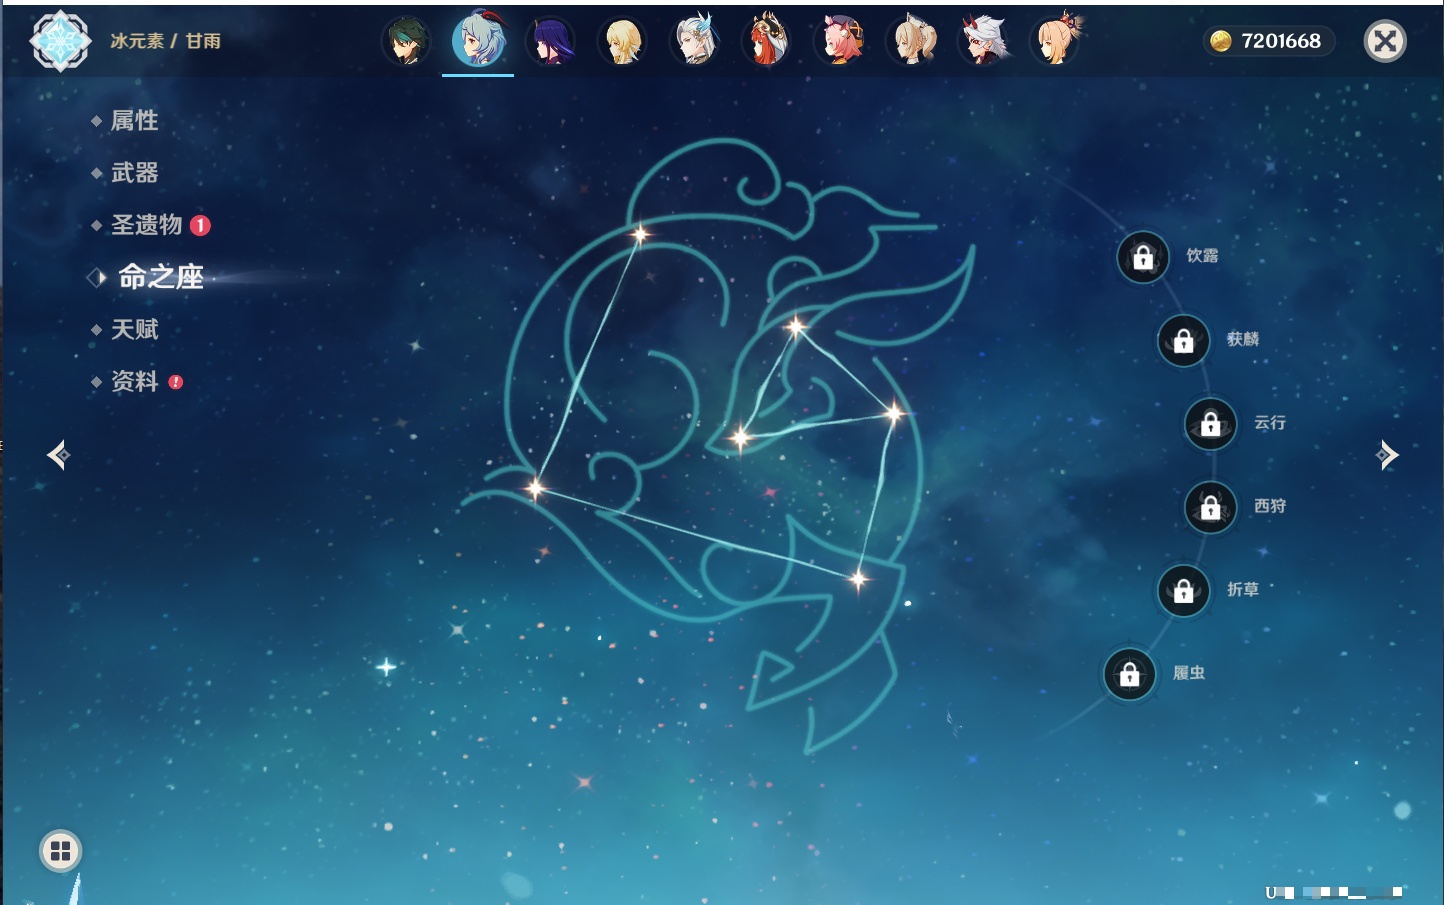The width and height of the screenshot is (1444, 905).
Task: Go to next character with right arrow
Action: click(1387, 455)
